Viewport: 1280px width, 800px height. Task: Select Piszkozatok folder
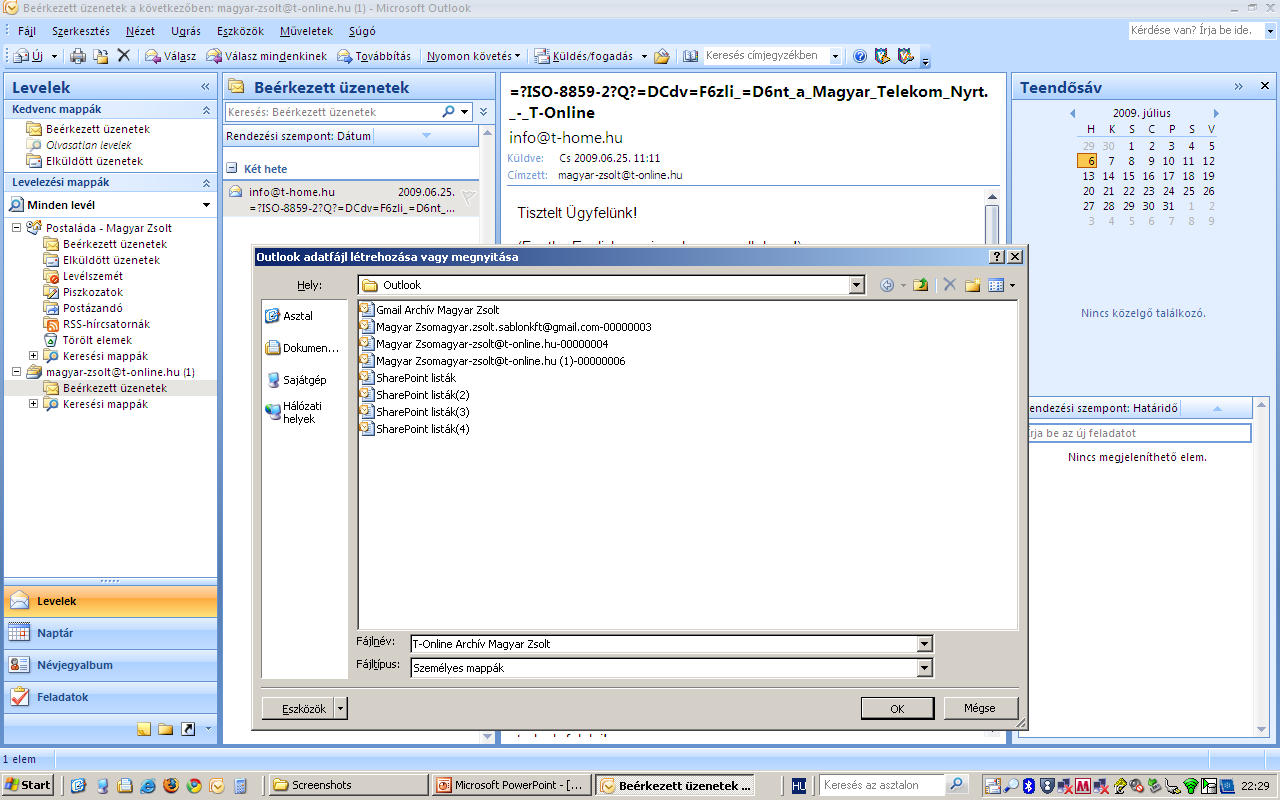click(84, 292)
